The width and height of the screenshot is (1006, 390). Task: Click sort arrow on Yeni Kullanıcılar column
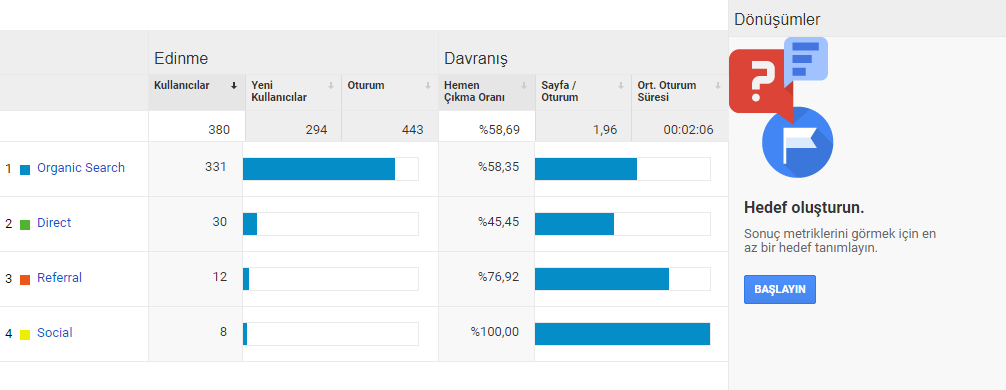coord(331,86)
